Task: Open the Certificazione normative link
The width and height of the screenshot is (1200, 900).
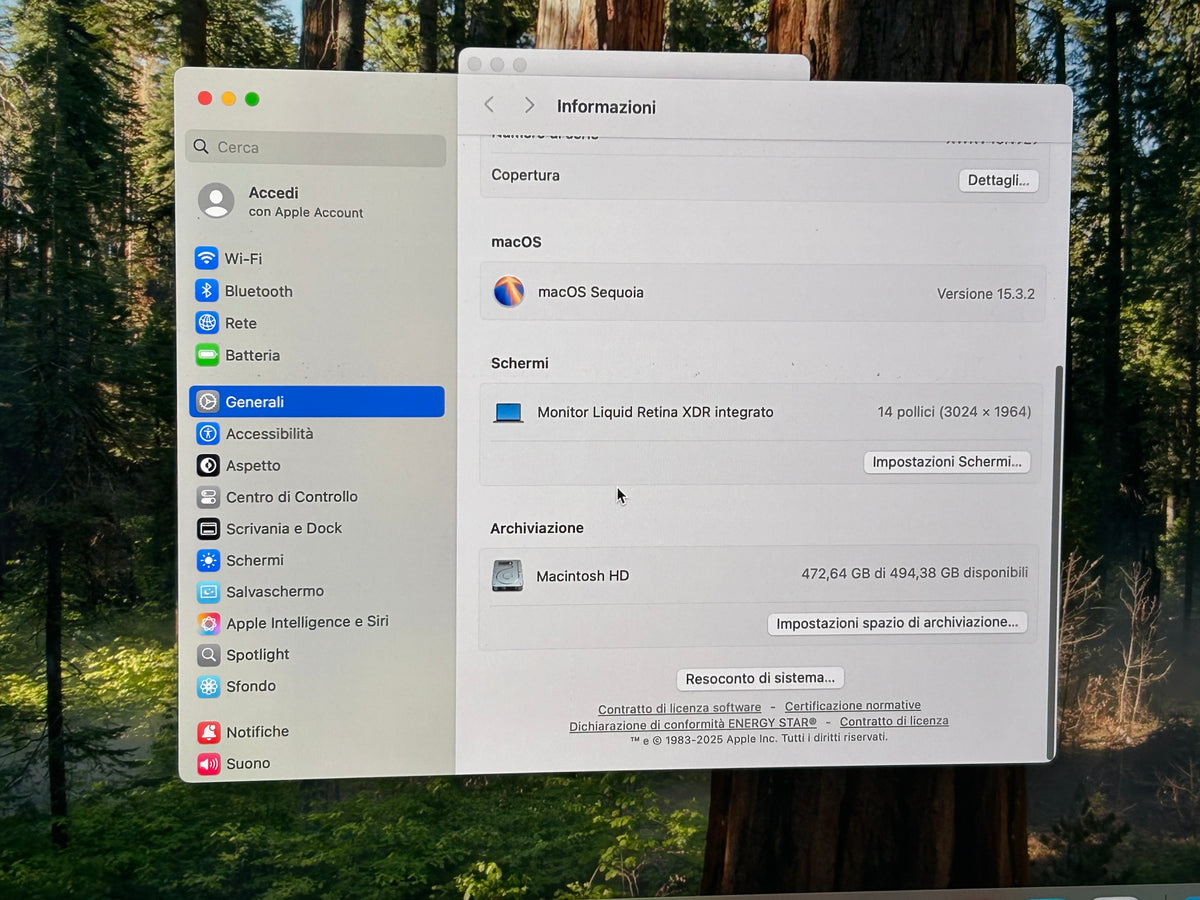Action: coord(852,706)
